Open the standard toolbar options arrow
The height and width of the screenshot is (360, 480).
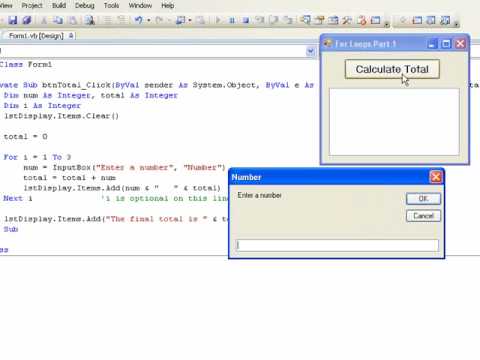pos(386,24)
